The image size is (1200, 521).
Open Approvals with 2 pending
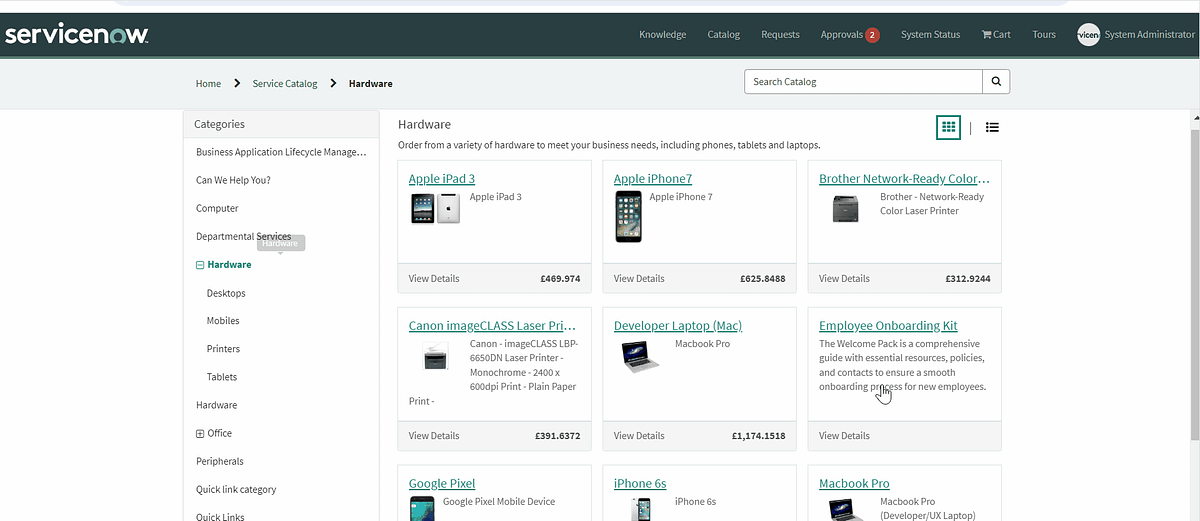click(849, 35)
